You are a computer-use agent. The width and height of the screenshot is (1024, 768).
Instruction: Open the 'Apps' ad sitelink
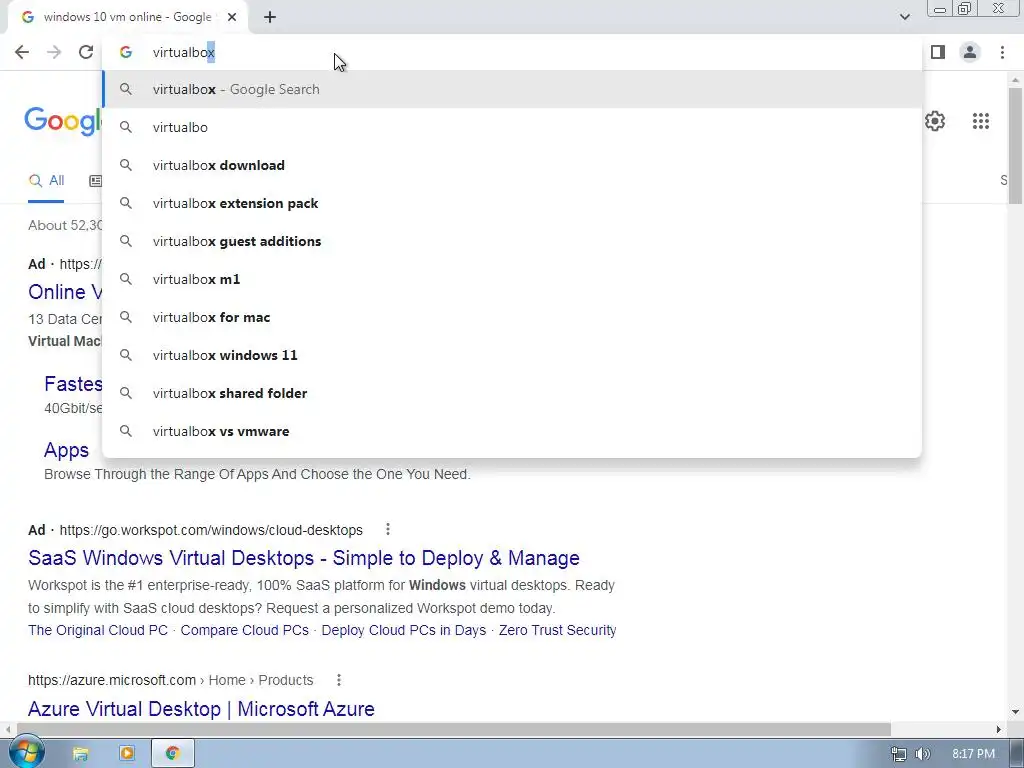tap(66, 450)
